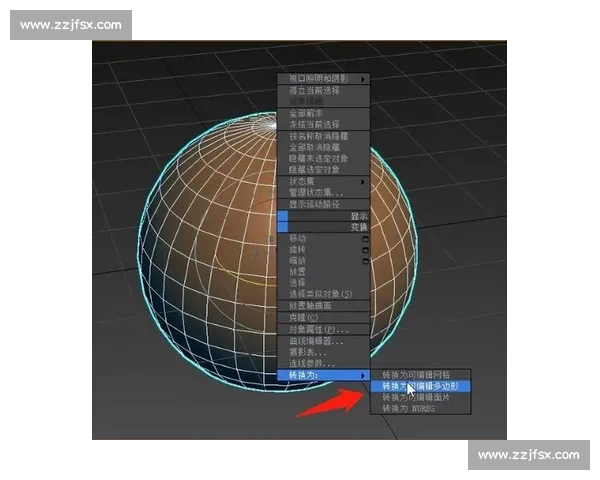Open the Move settings box icon
Image resolution: width=600 pixels, height=480 pixels.
[365, 238]
